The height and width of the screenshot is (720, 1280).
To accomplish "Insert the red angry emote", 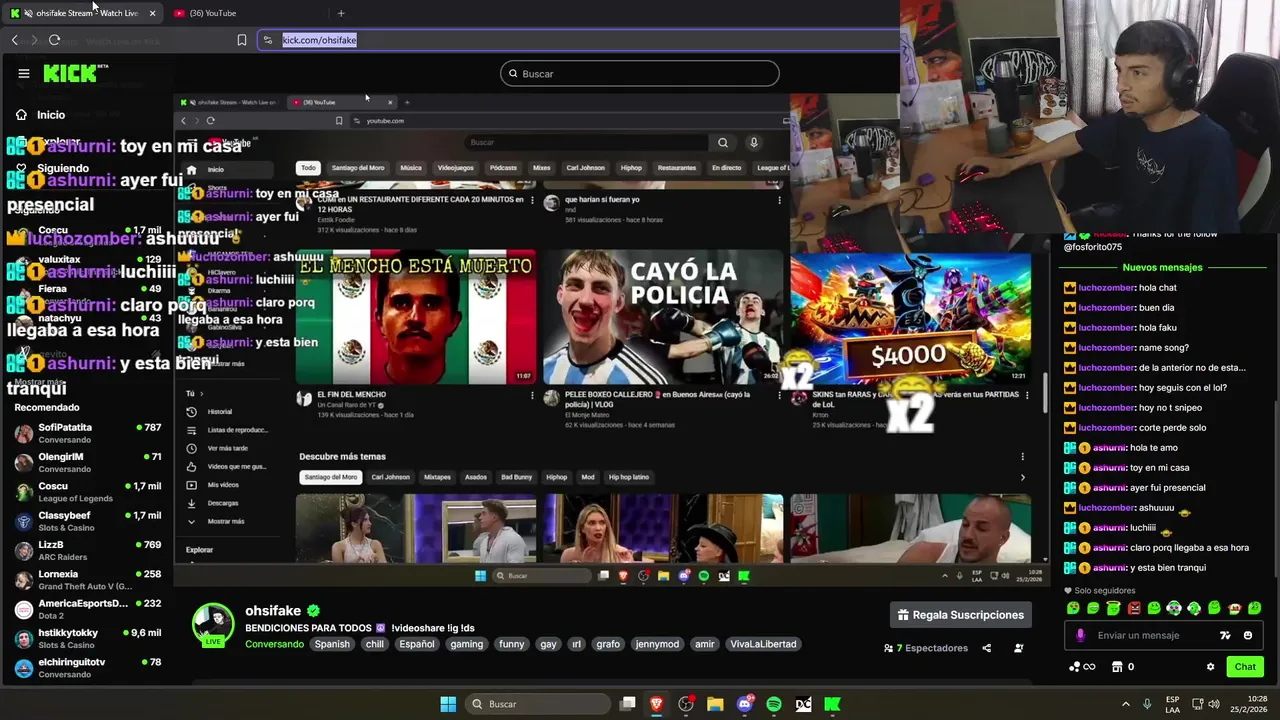I will click(x=1134, y=608).
